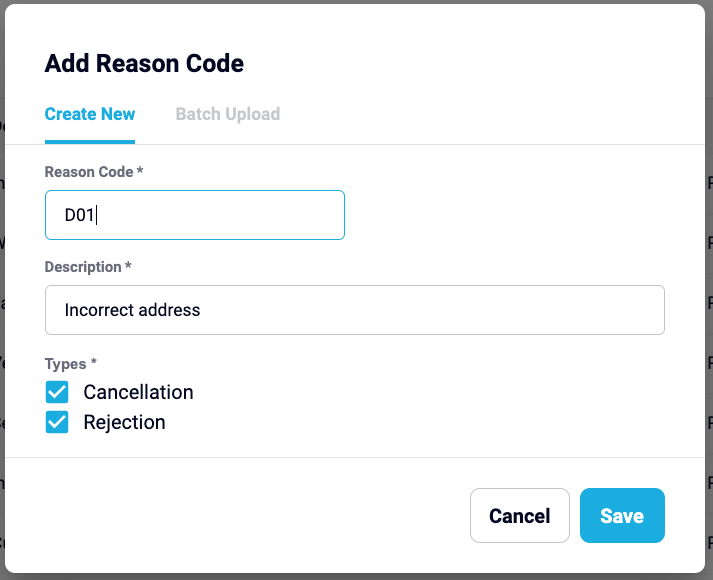Click into the Description text field
Screen dimensions: 713x580
tap(355, 310)
